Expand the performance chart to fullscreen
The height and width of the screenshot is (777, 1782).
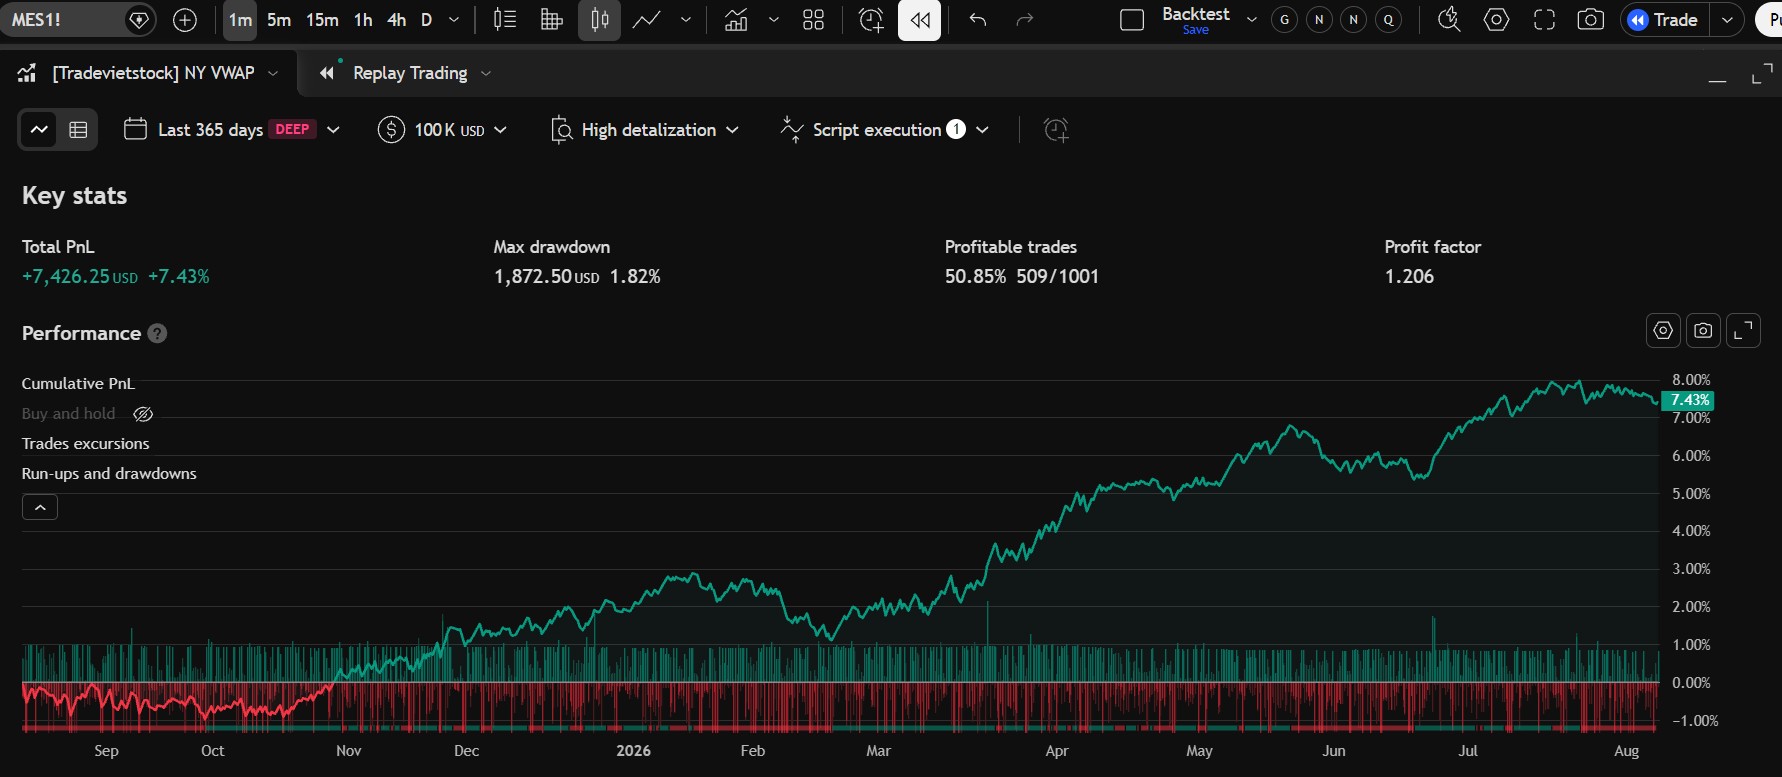(1743, 330)
